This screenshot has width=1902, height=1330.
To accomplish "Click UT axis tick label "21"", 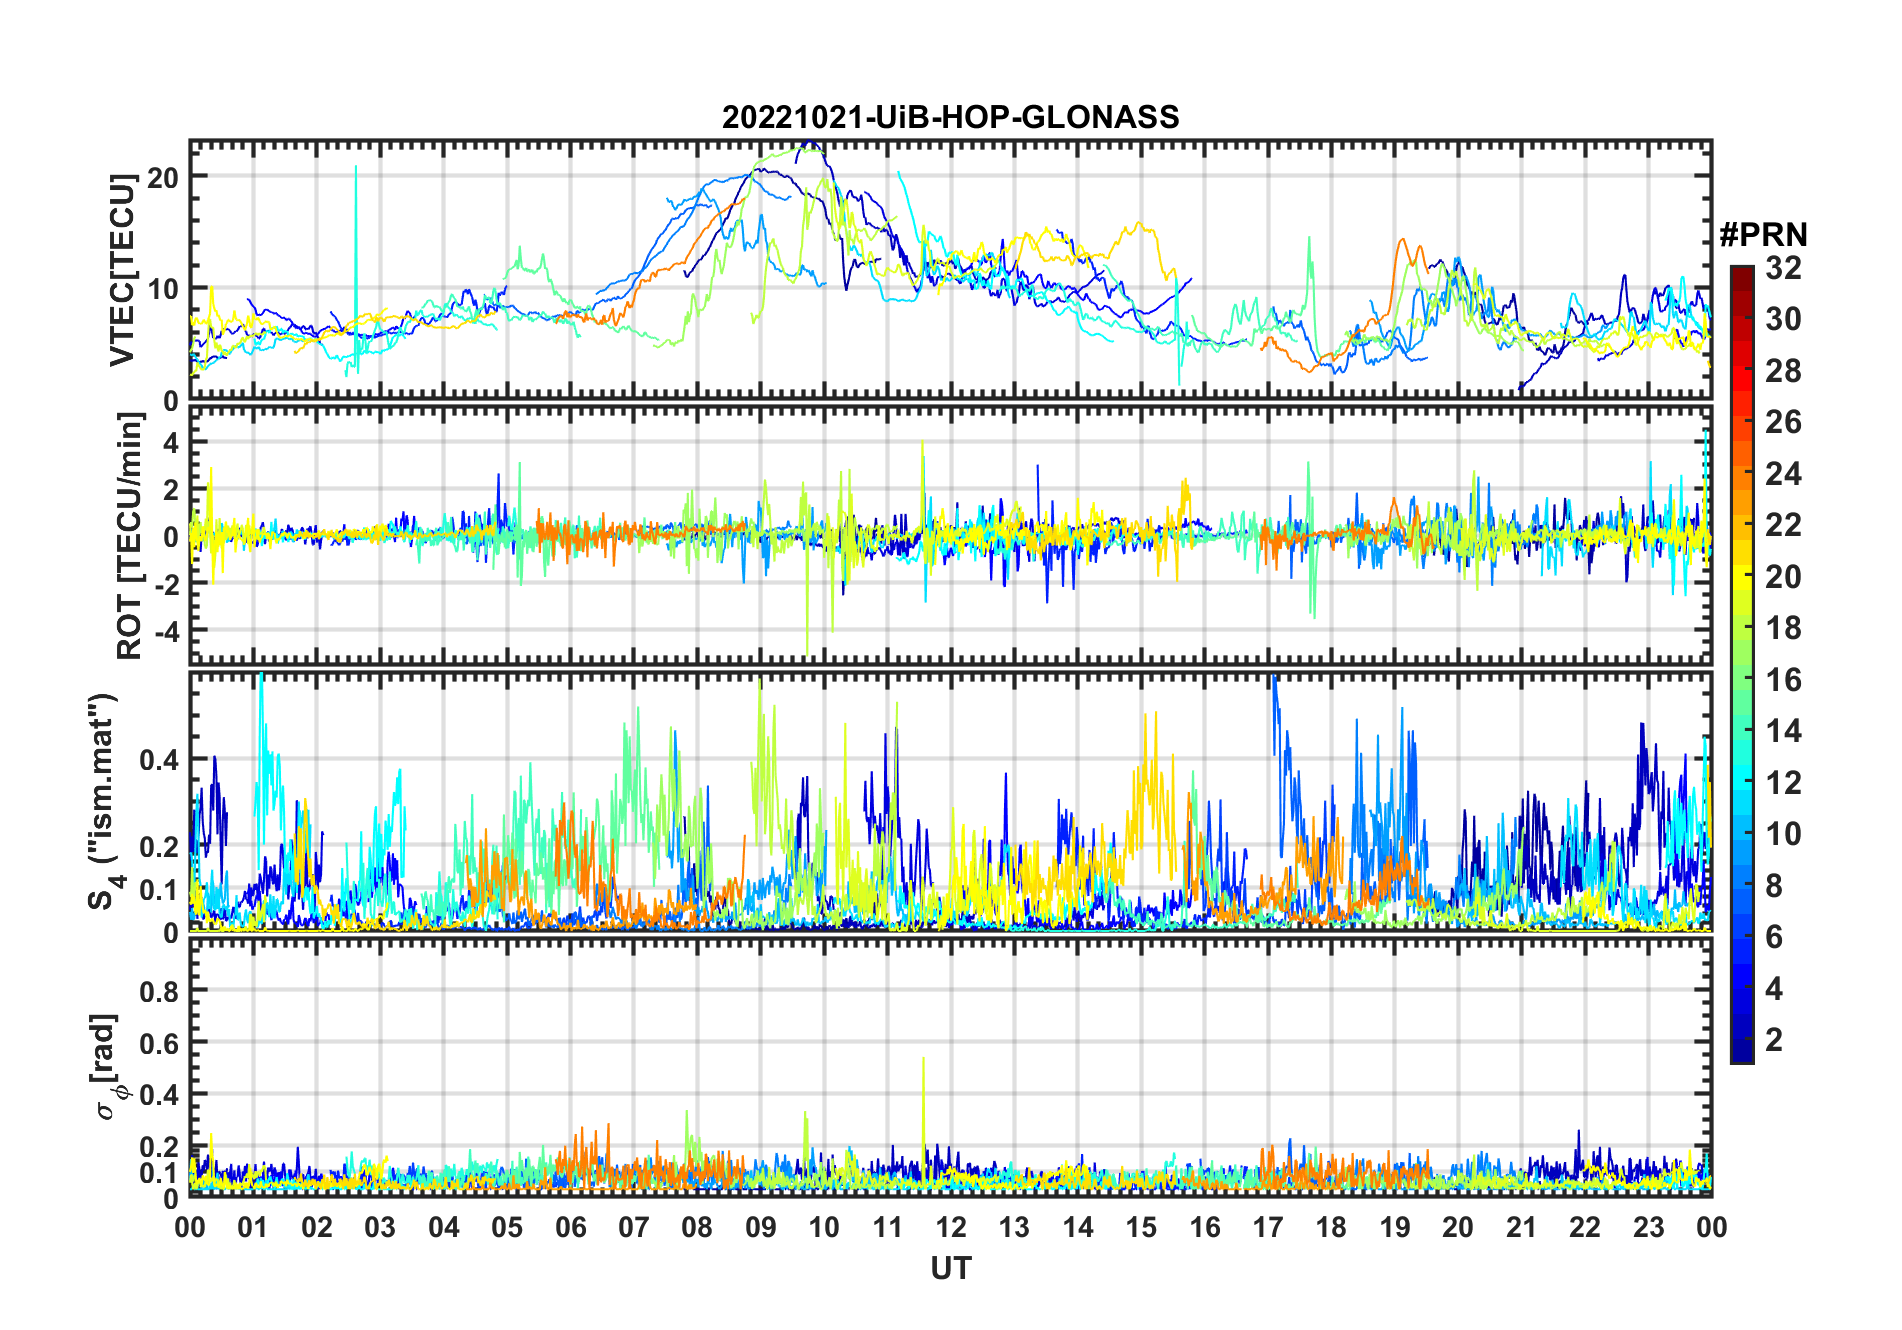I will [1522, 1228].
